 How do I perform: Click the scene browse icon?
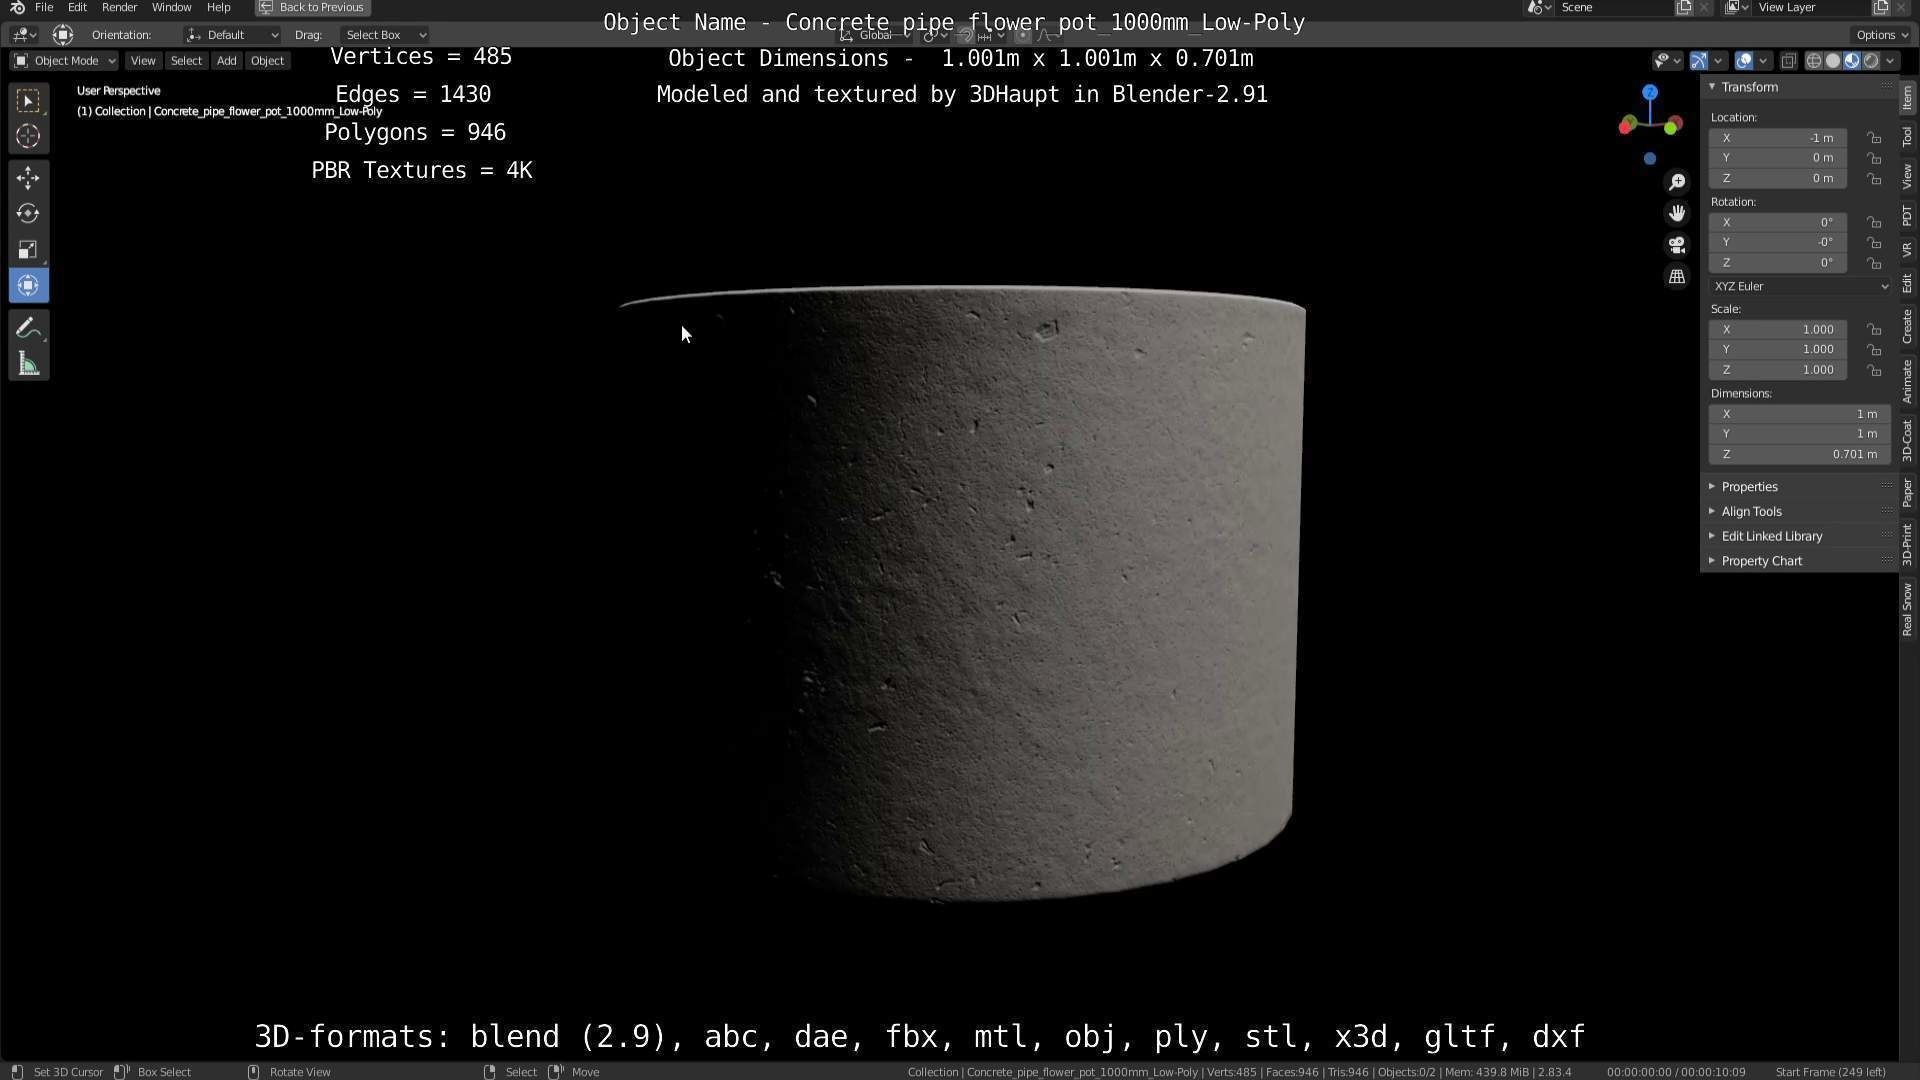(1539, 7)
